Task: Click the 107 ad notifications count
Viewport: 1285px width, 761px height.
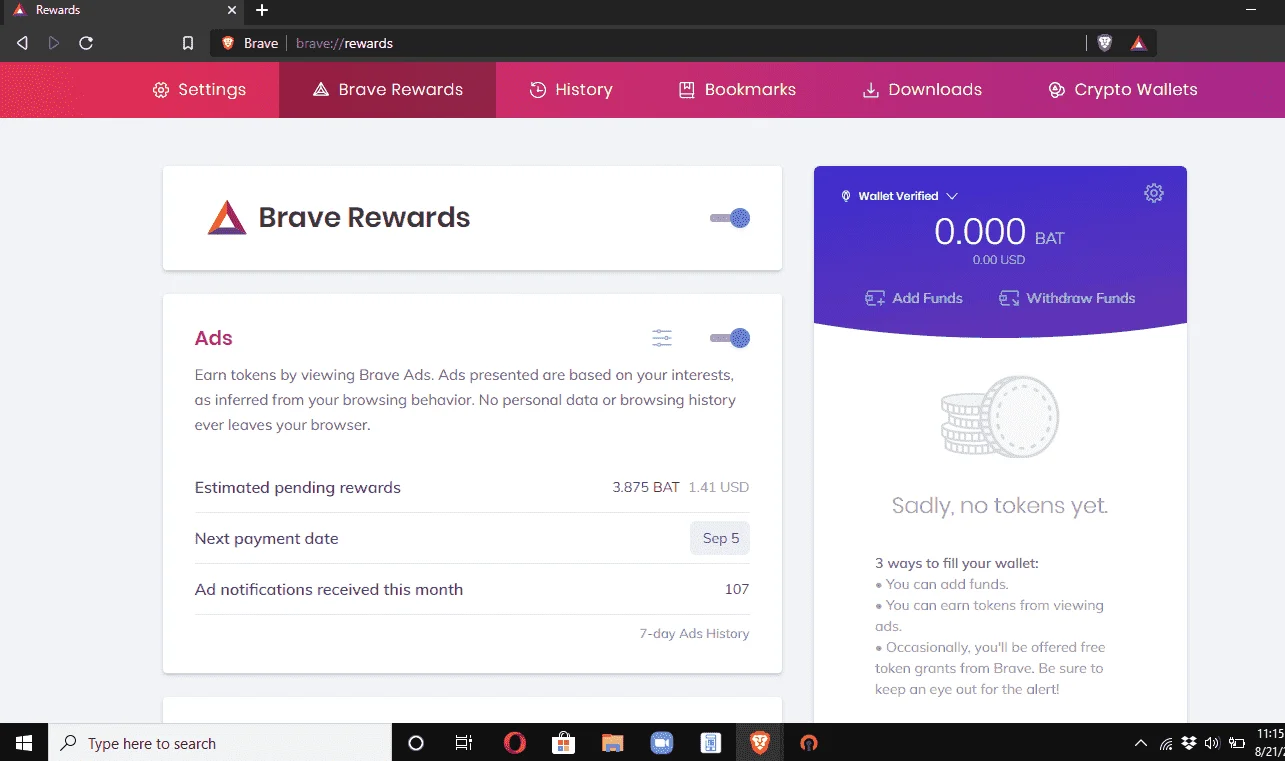Action: pyautogui.click(x=737, y=589)
